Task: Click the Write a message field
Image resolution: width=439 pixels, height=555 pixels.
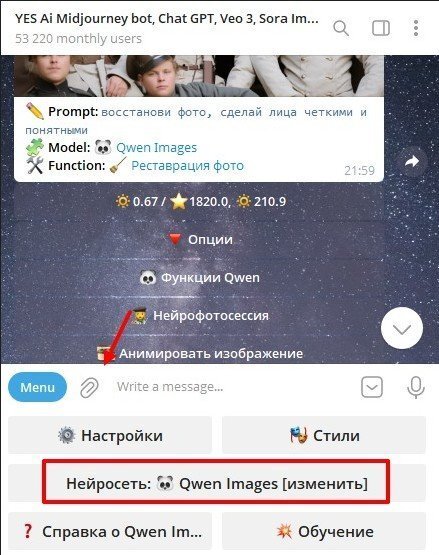Action: point(230,387)
